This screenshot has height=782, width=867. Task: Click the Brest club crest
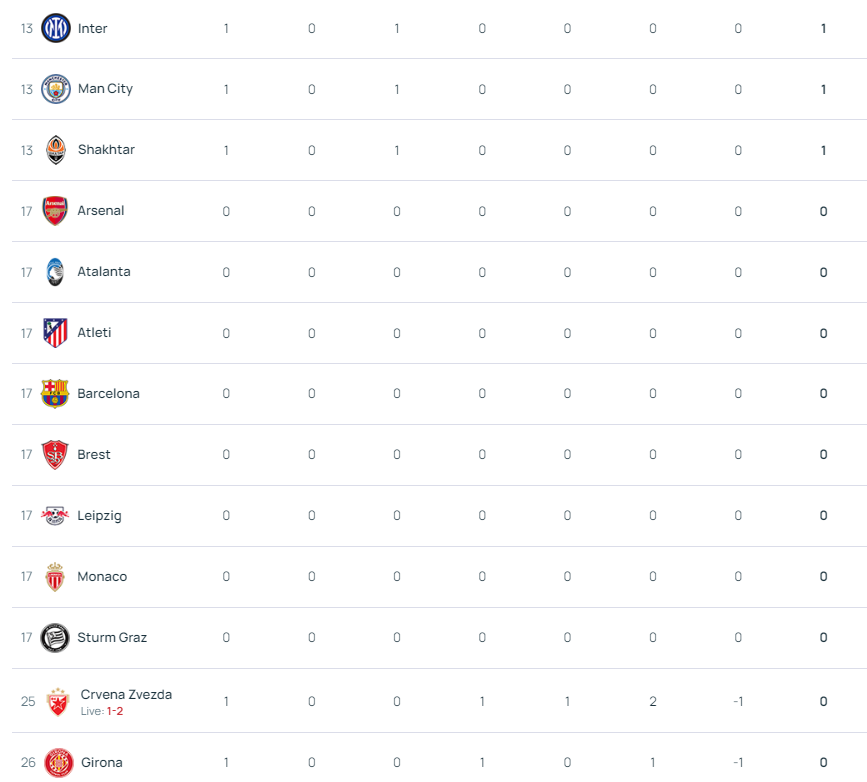(x=55, y=455)
